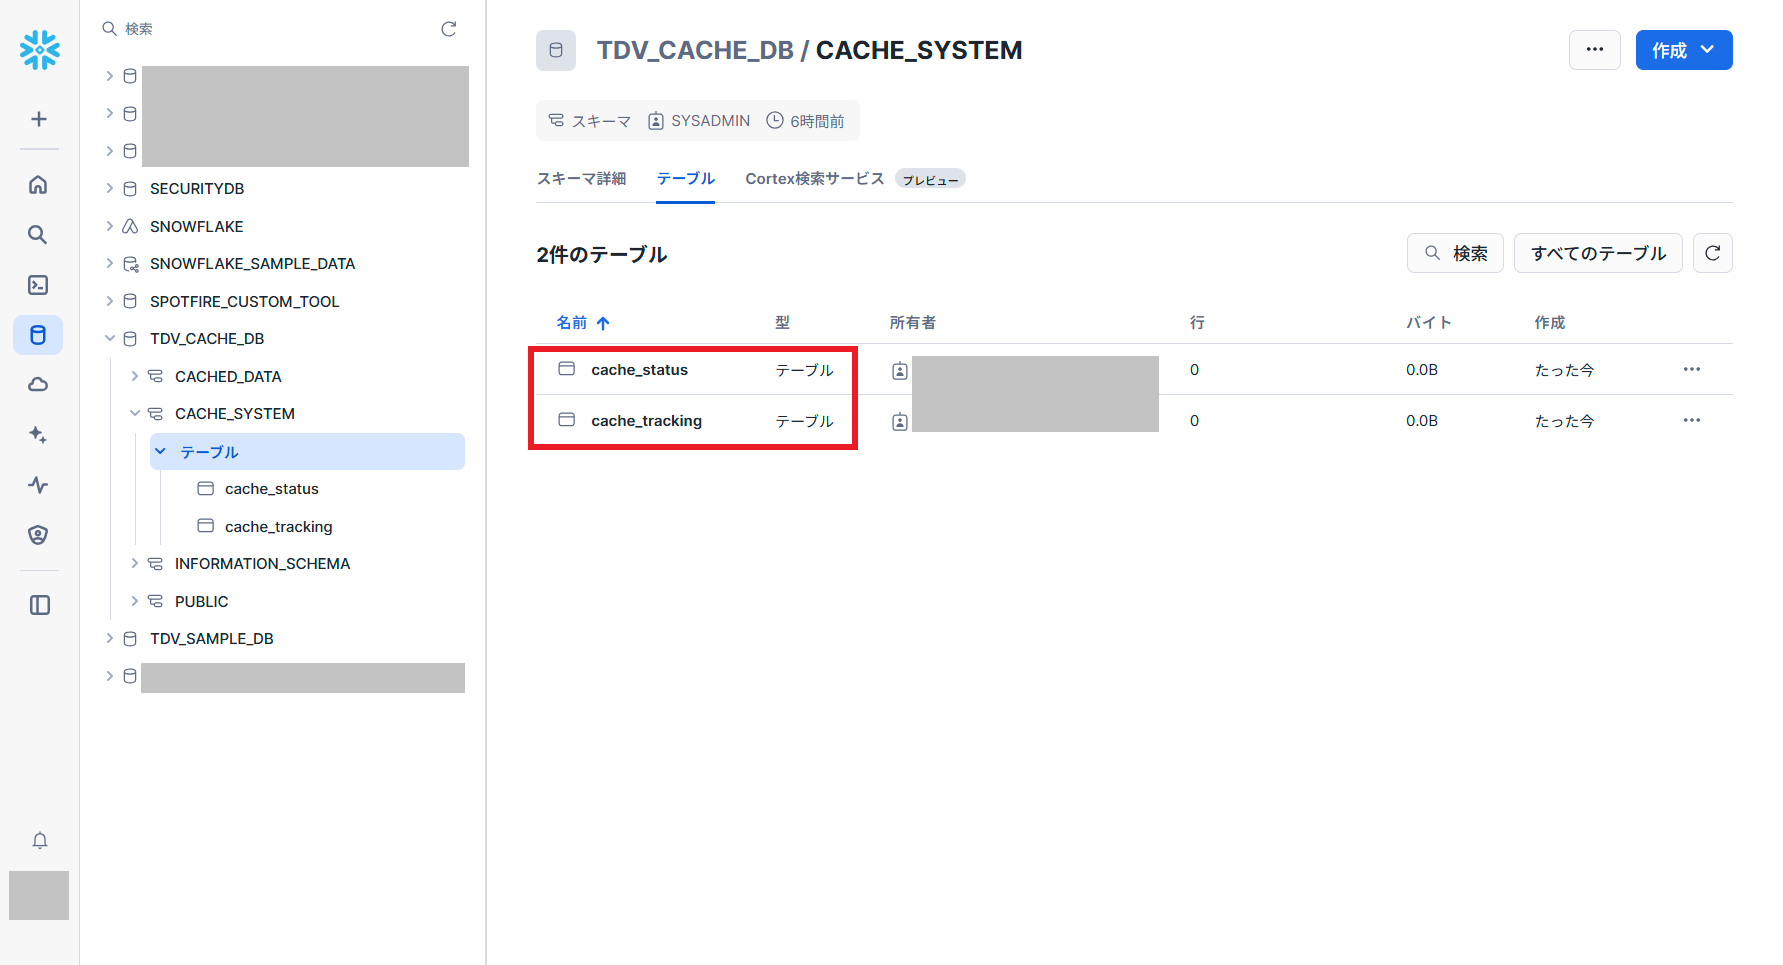Expand the SNOWFLAKE database node
Viewport: 1783px width, 965px height.
[110, 226]
